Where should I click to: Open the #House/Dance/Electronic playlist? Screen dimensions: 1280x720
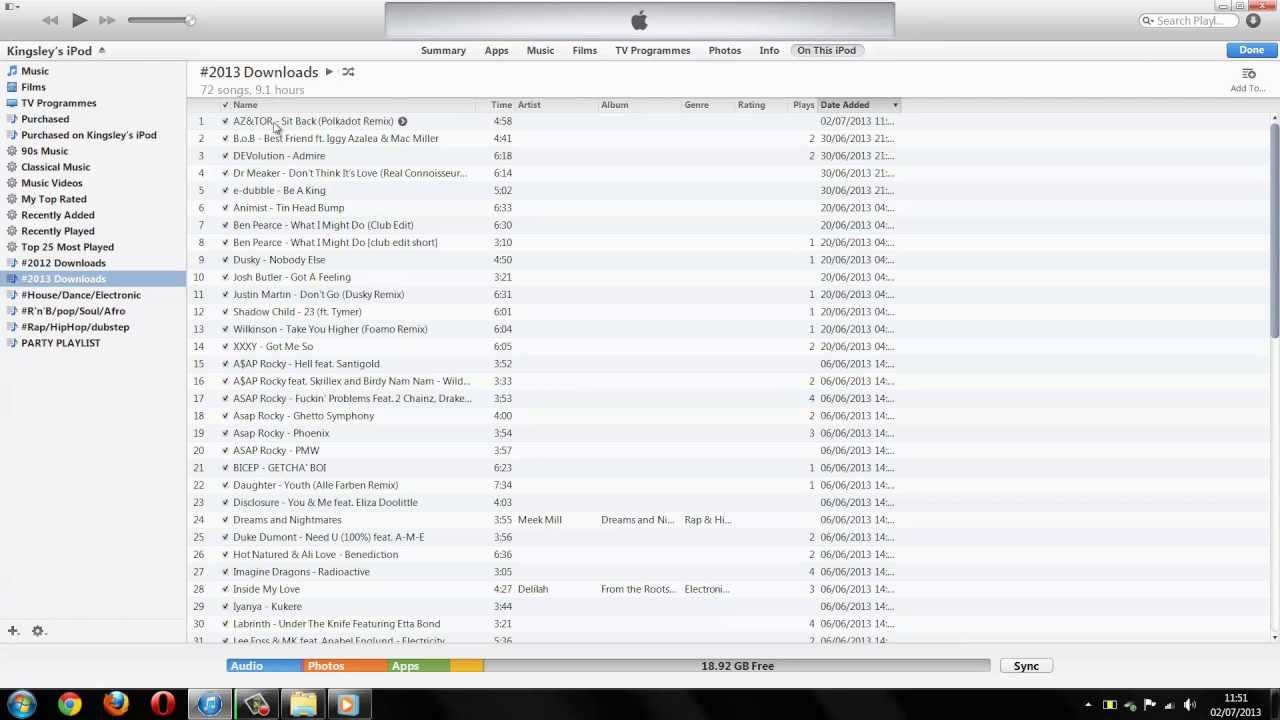click(x=81, y=295)
